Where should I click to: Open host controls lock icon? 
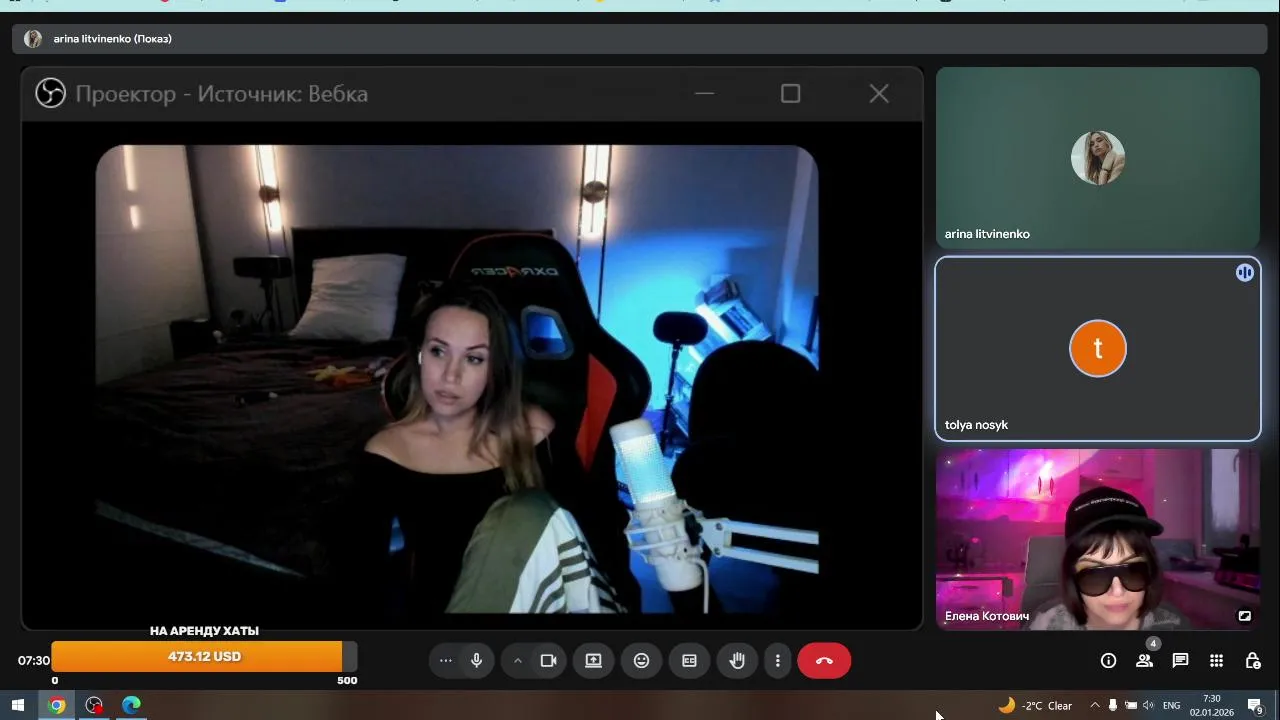pyautogui.click(x=1252, y=661)
